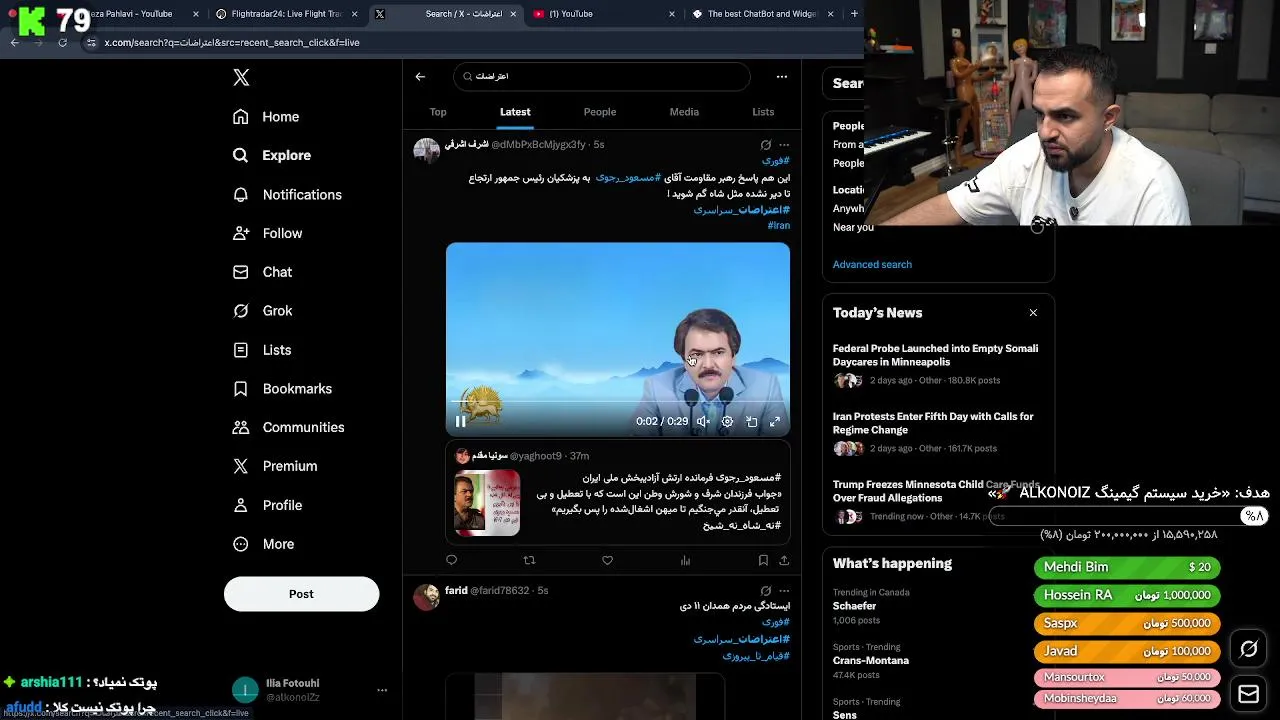1280x720 pixels.
Task: Open video settings gear
Action: (x=727, y=422)
